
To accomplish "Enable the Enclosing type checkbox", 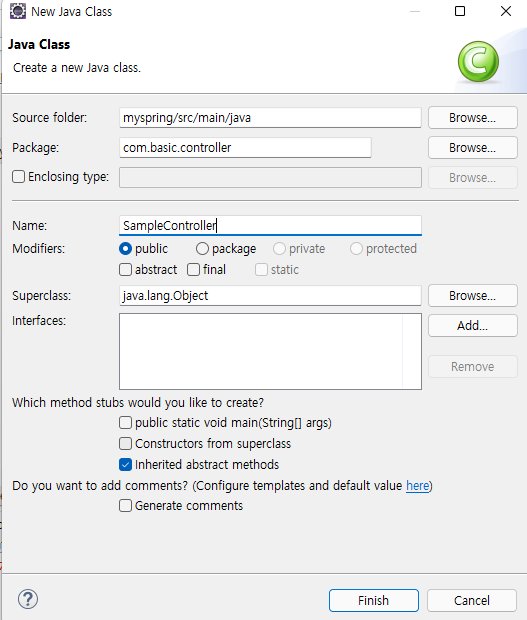I will 19,176.
